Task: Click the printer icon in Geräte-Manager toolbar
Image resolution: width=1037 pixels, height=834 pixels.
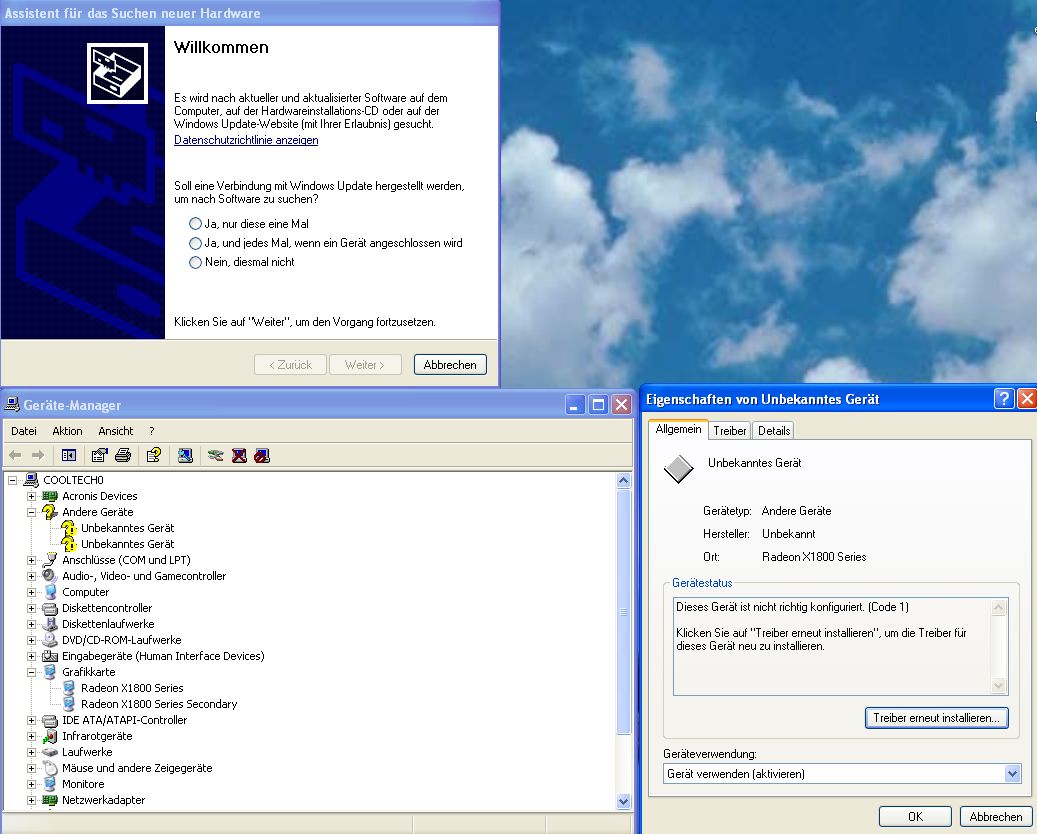Action: tap(123, 455)
